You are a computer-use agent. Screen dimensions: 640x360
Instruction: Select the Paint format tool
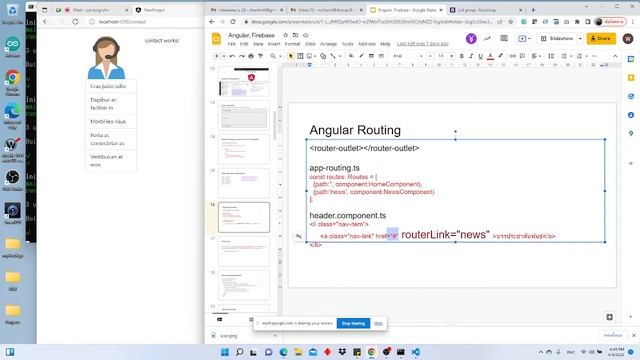260,56
